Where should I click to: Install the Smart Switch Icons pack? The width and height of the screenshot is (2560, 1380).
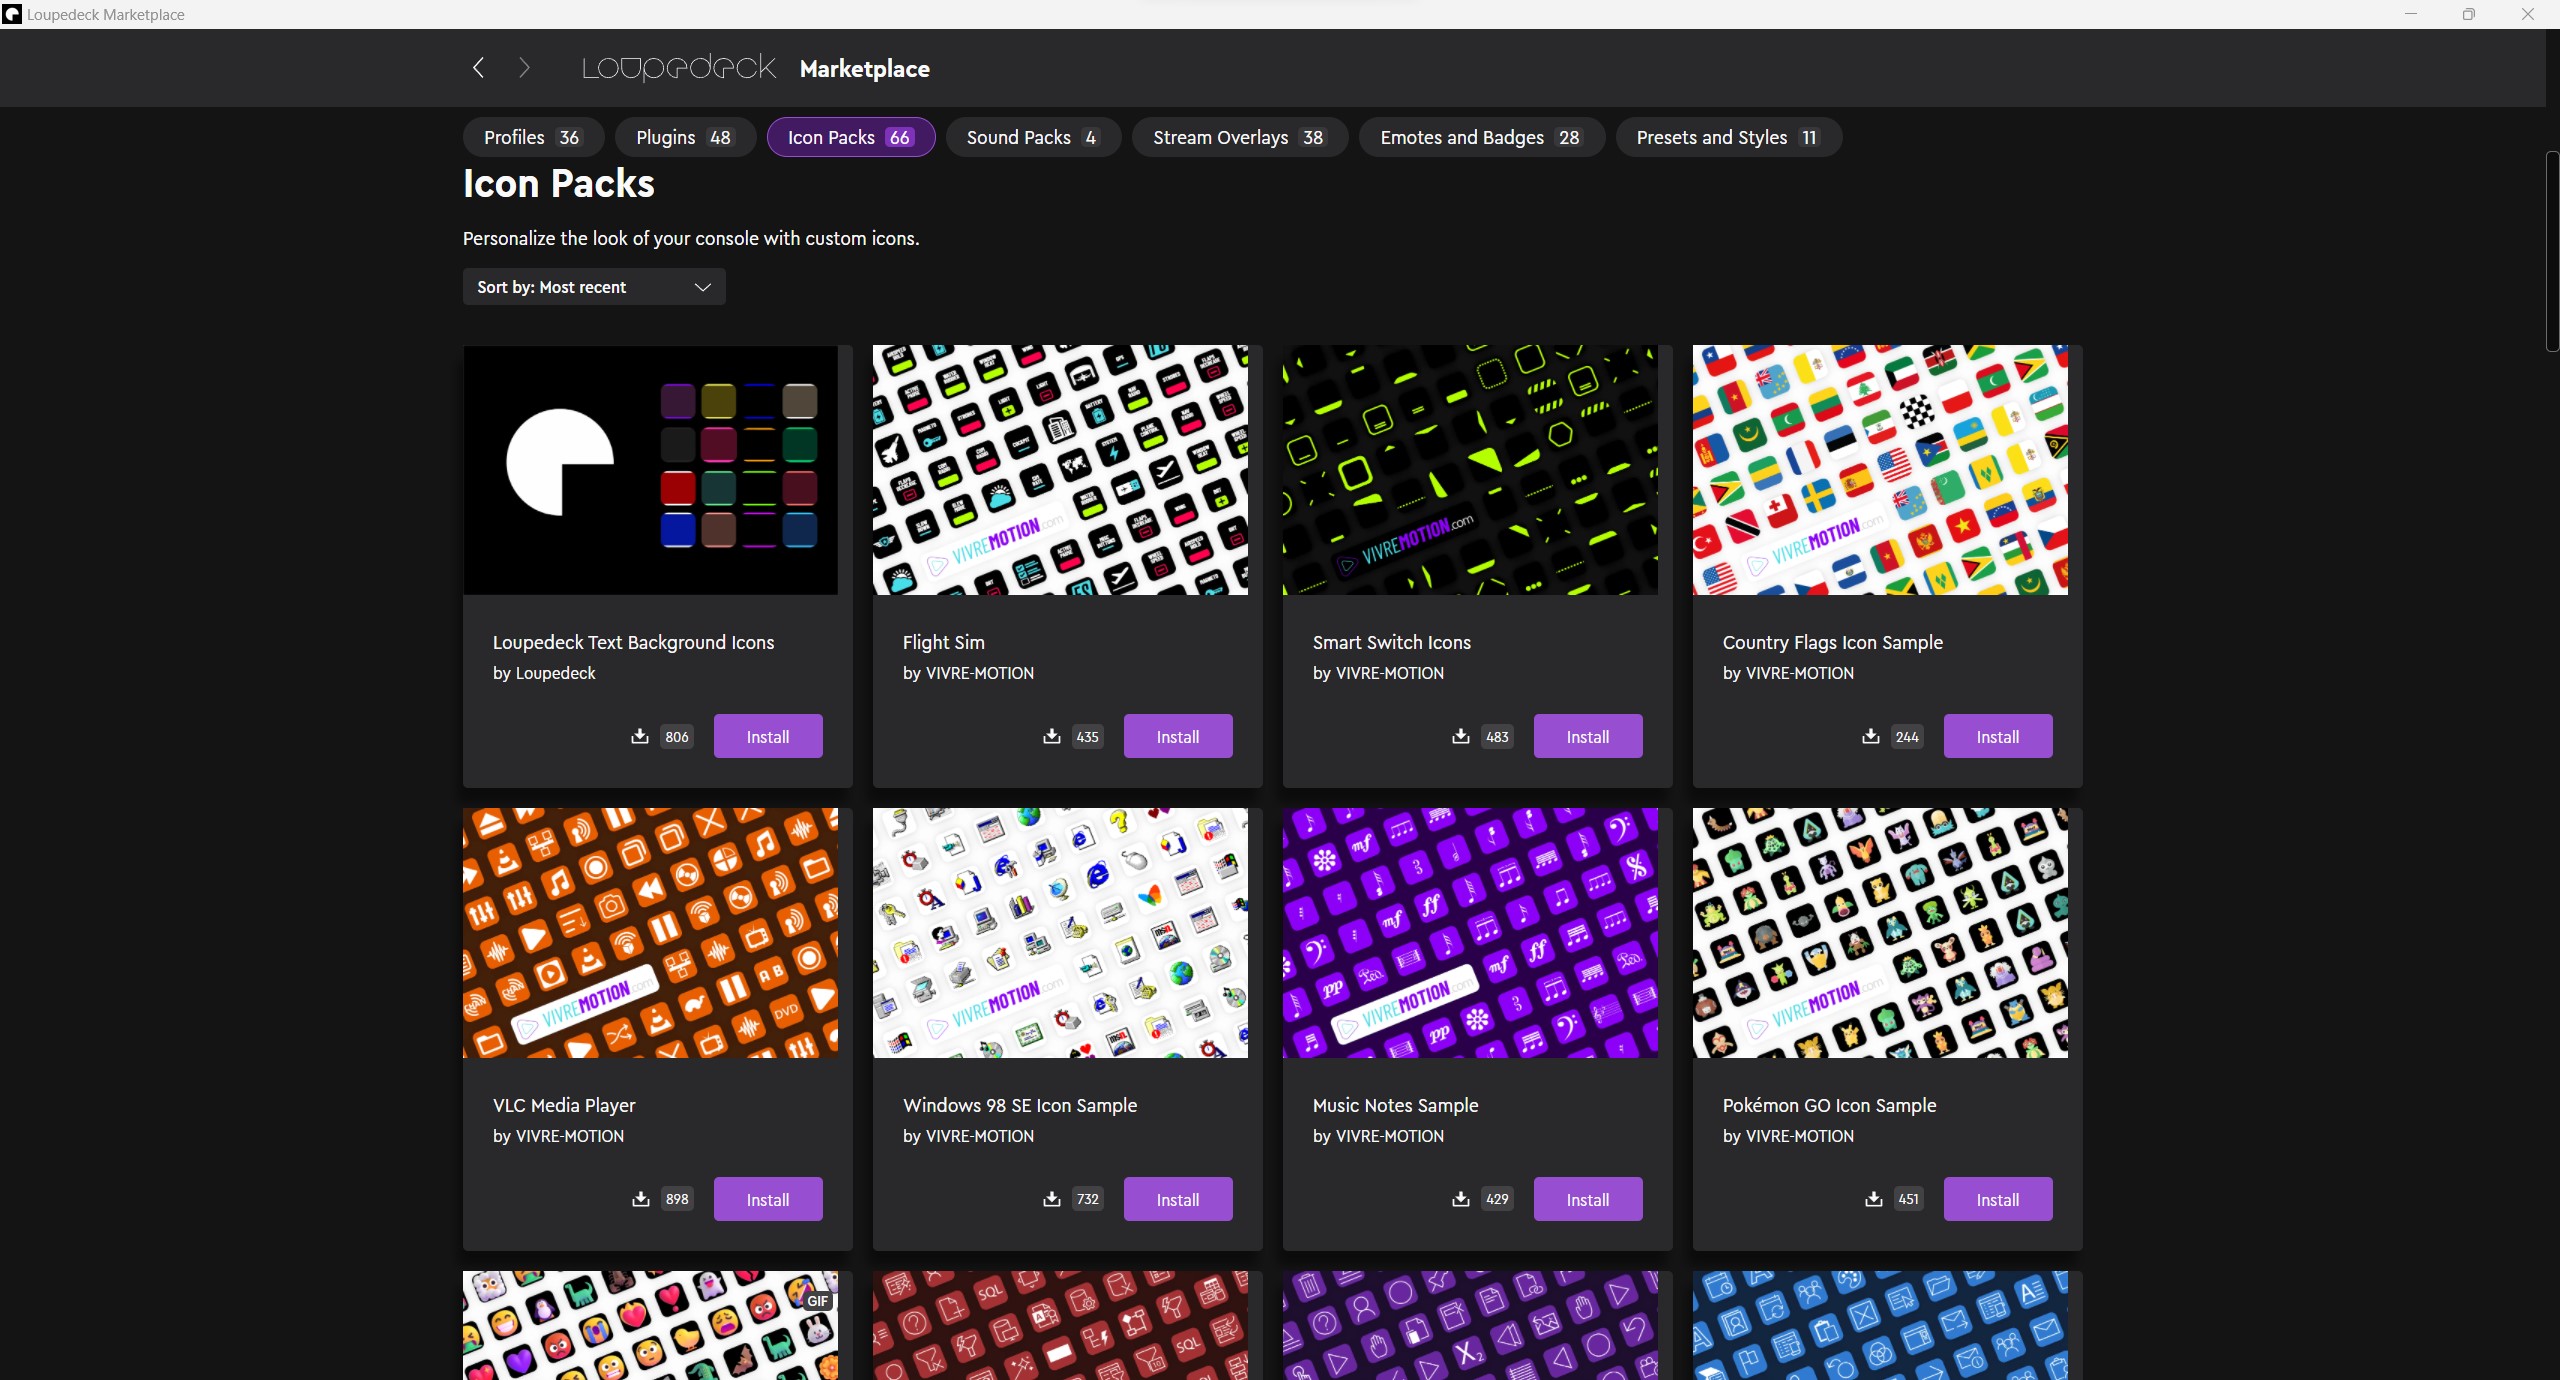pos(1588,737)
